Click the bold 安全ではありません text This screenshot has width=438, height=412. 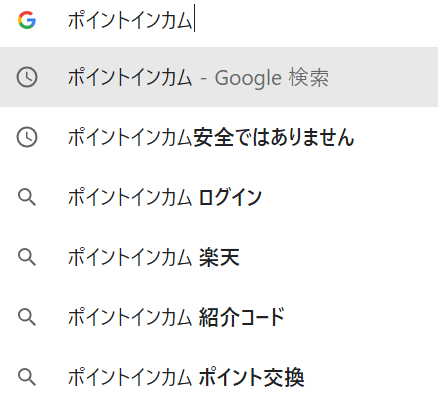coord(273,137)
